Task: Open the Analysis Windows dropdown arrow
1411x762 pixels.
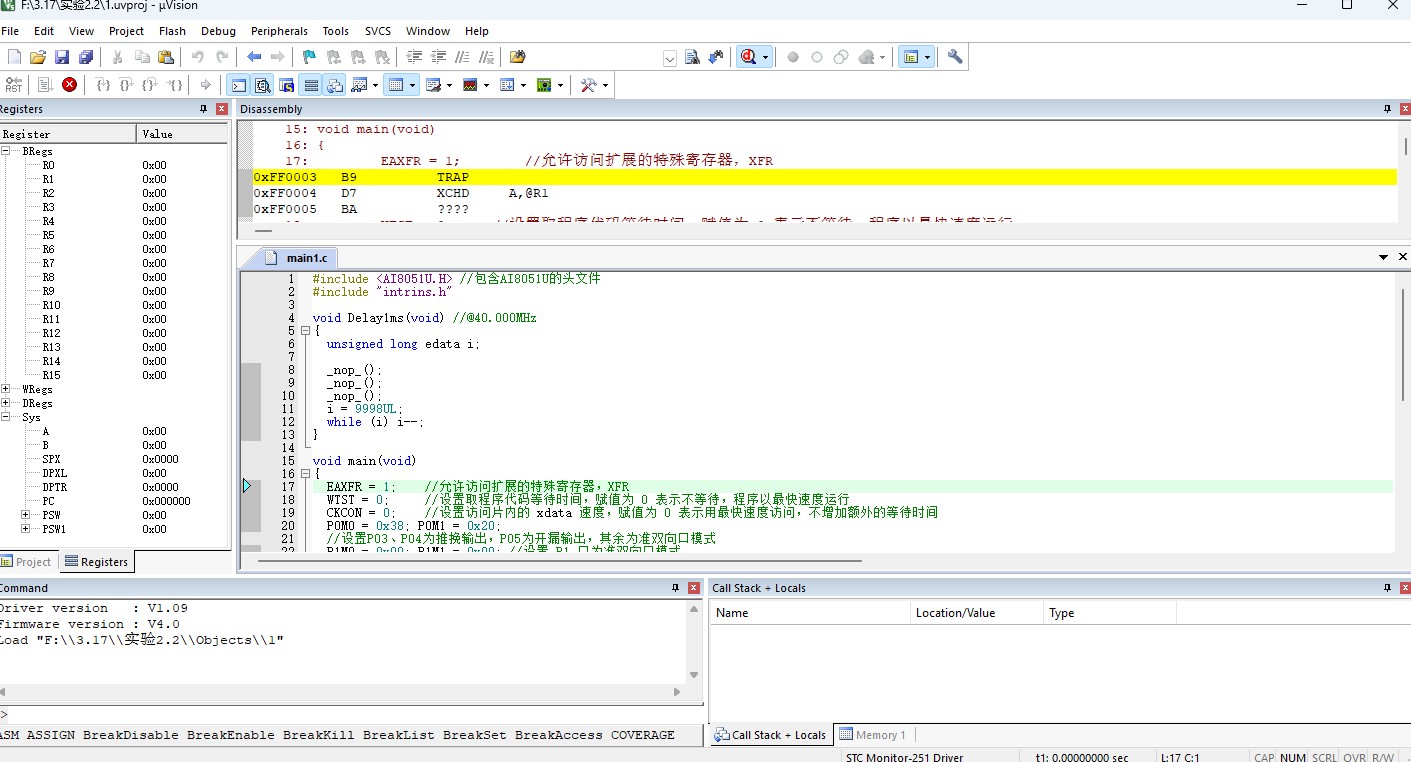Action: [487, 85]
